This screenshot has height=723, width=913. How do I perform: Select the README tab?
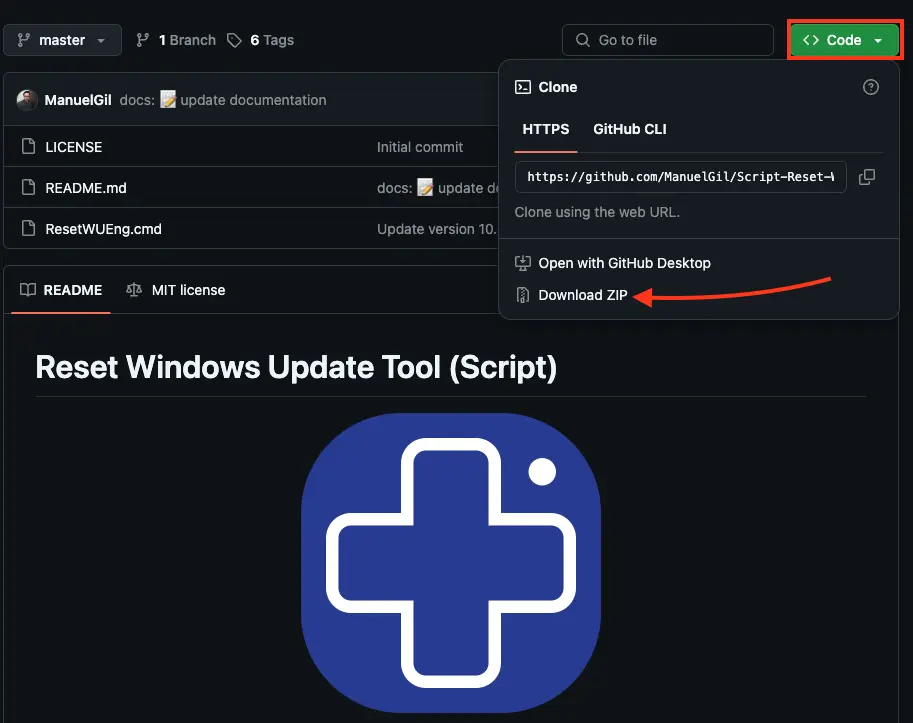pyautogui.click(x=61, y=290)
